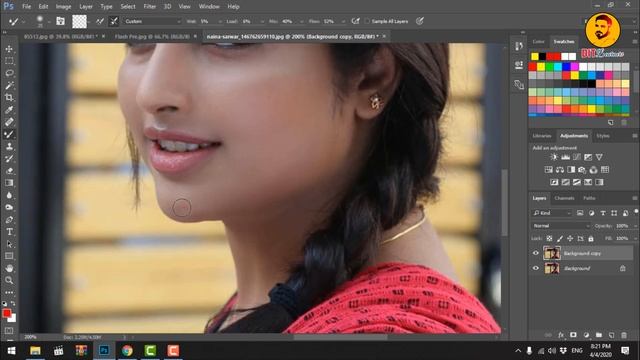Select the Lasso tool

click(x=9, y=73)
